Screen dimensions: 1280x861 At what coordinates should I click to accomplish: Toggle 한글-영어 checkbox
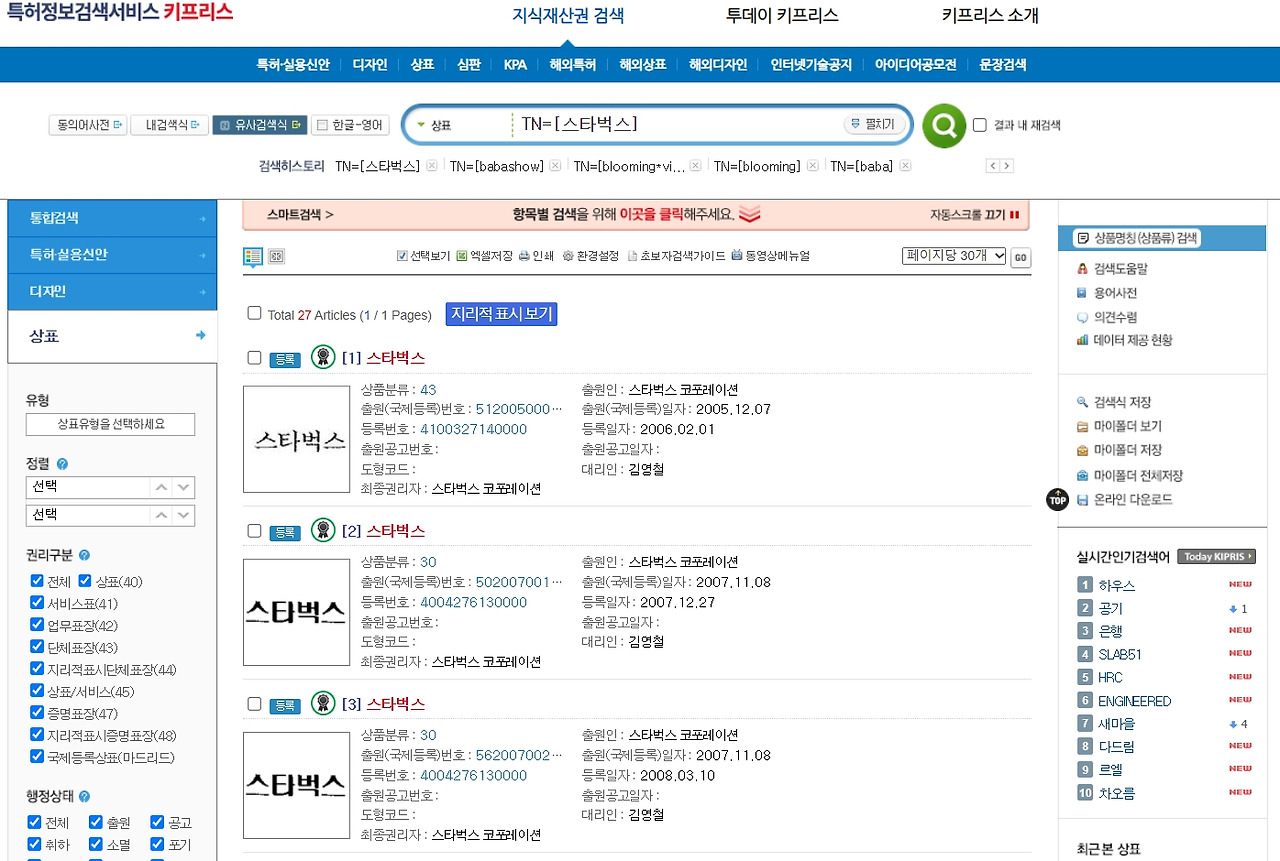322,125
